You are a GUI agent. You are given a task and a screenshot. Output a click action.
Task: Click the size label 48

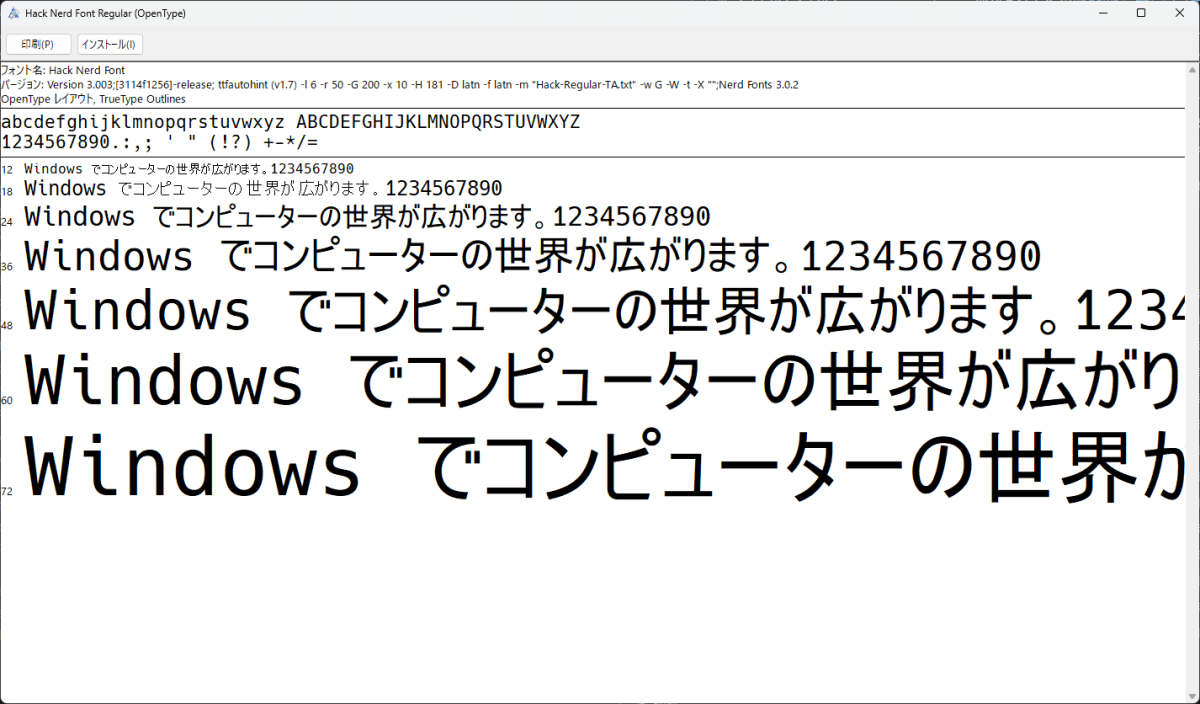8,326
